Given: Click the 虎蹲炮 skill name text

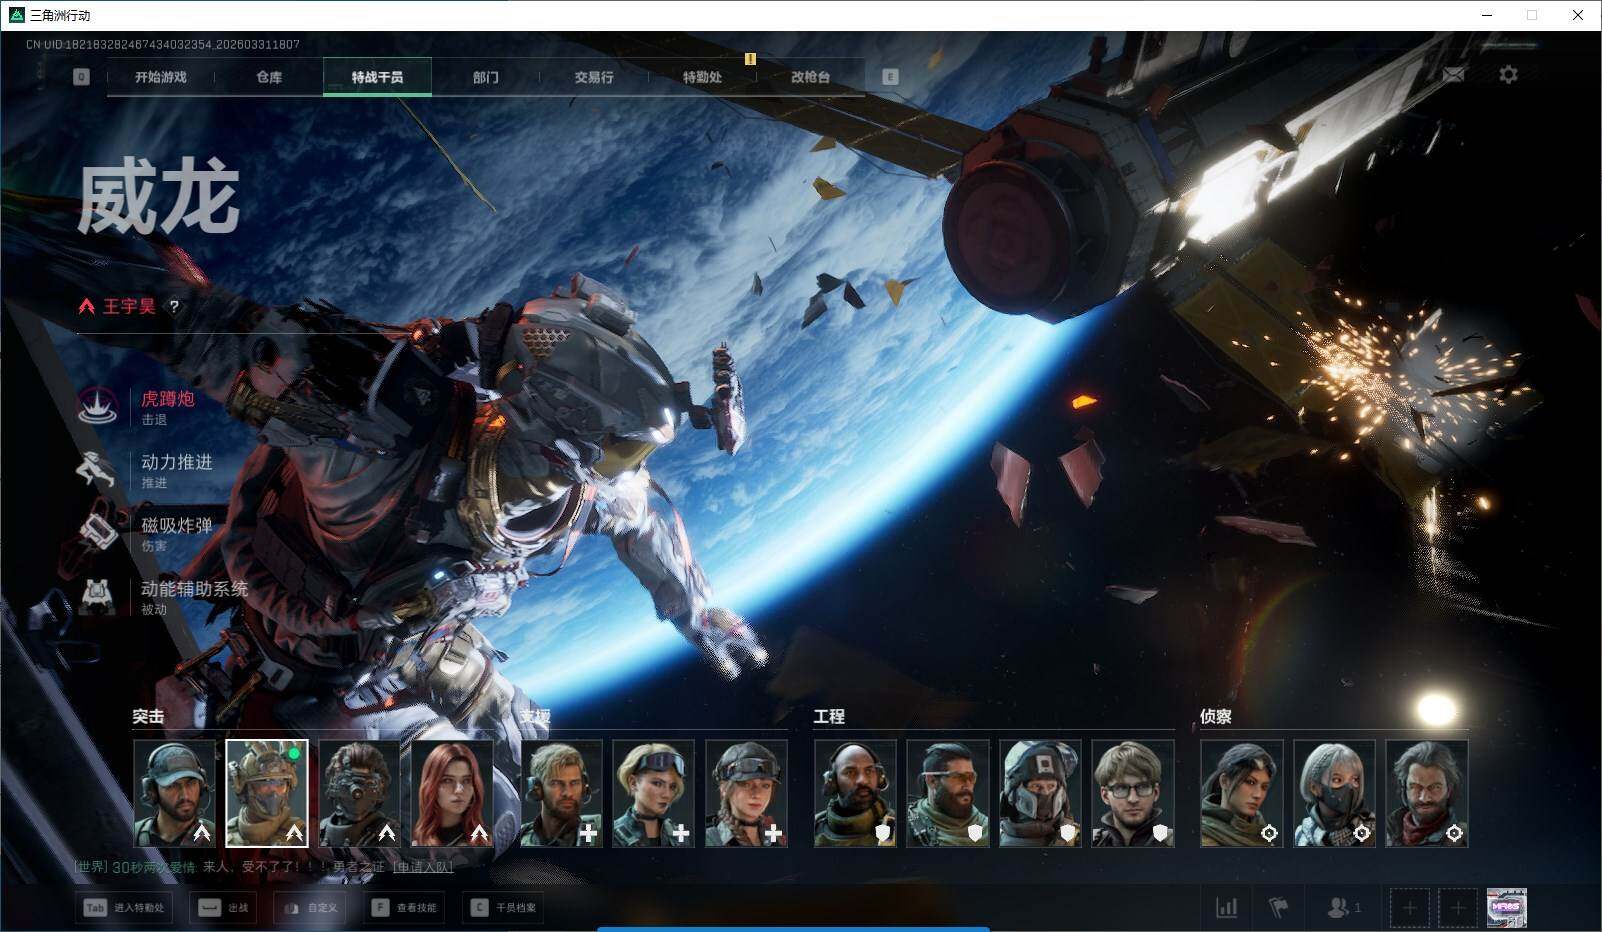Looking at the screenshot, I should coord(168,399).
